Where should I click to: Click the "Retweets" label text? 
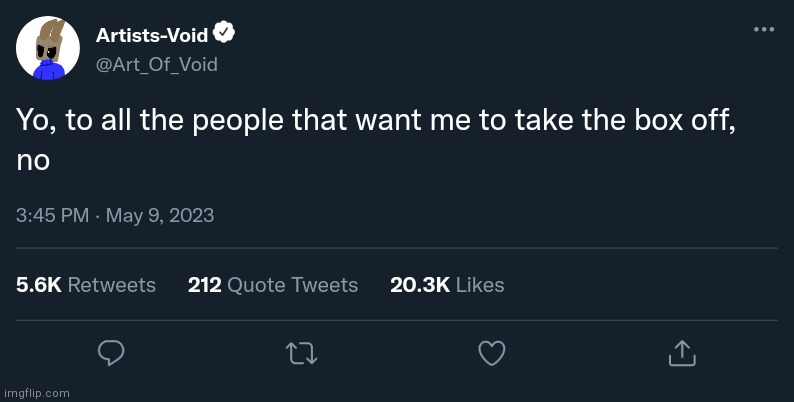112,285
